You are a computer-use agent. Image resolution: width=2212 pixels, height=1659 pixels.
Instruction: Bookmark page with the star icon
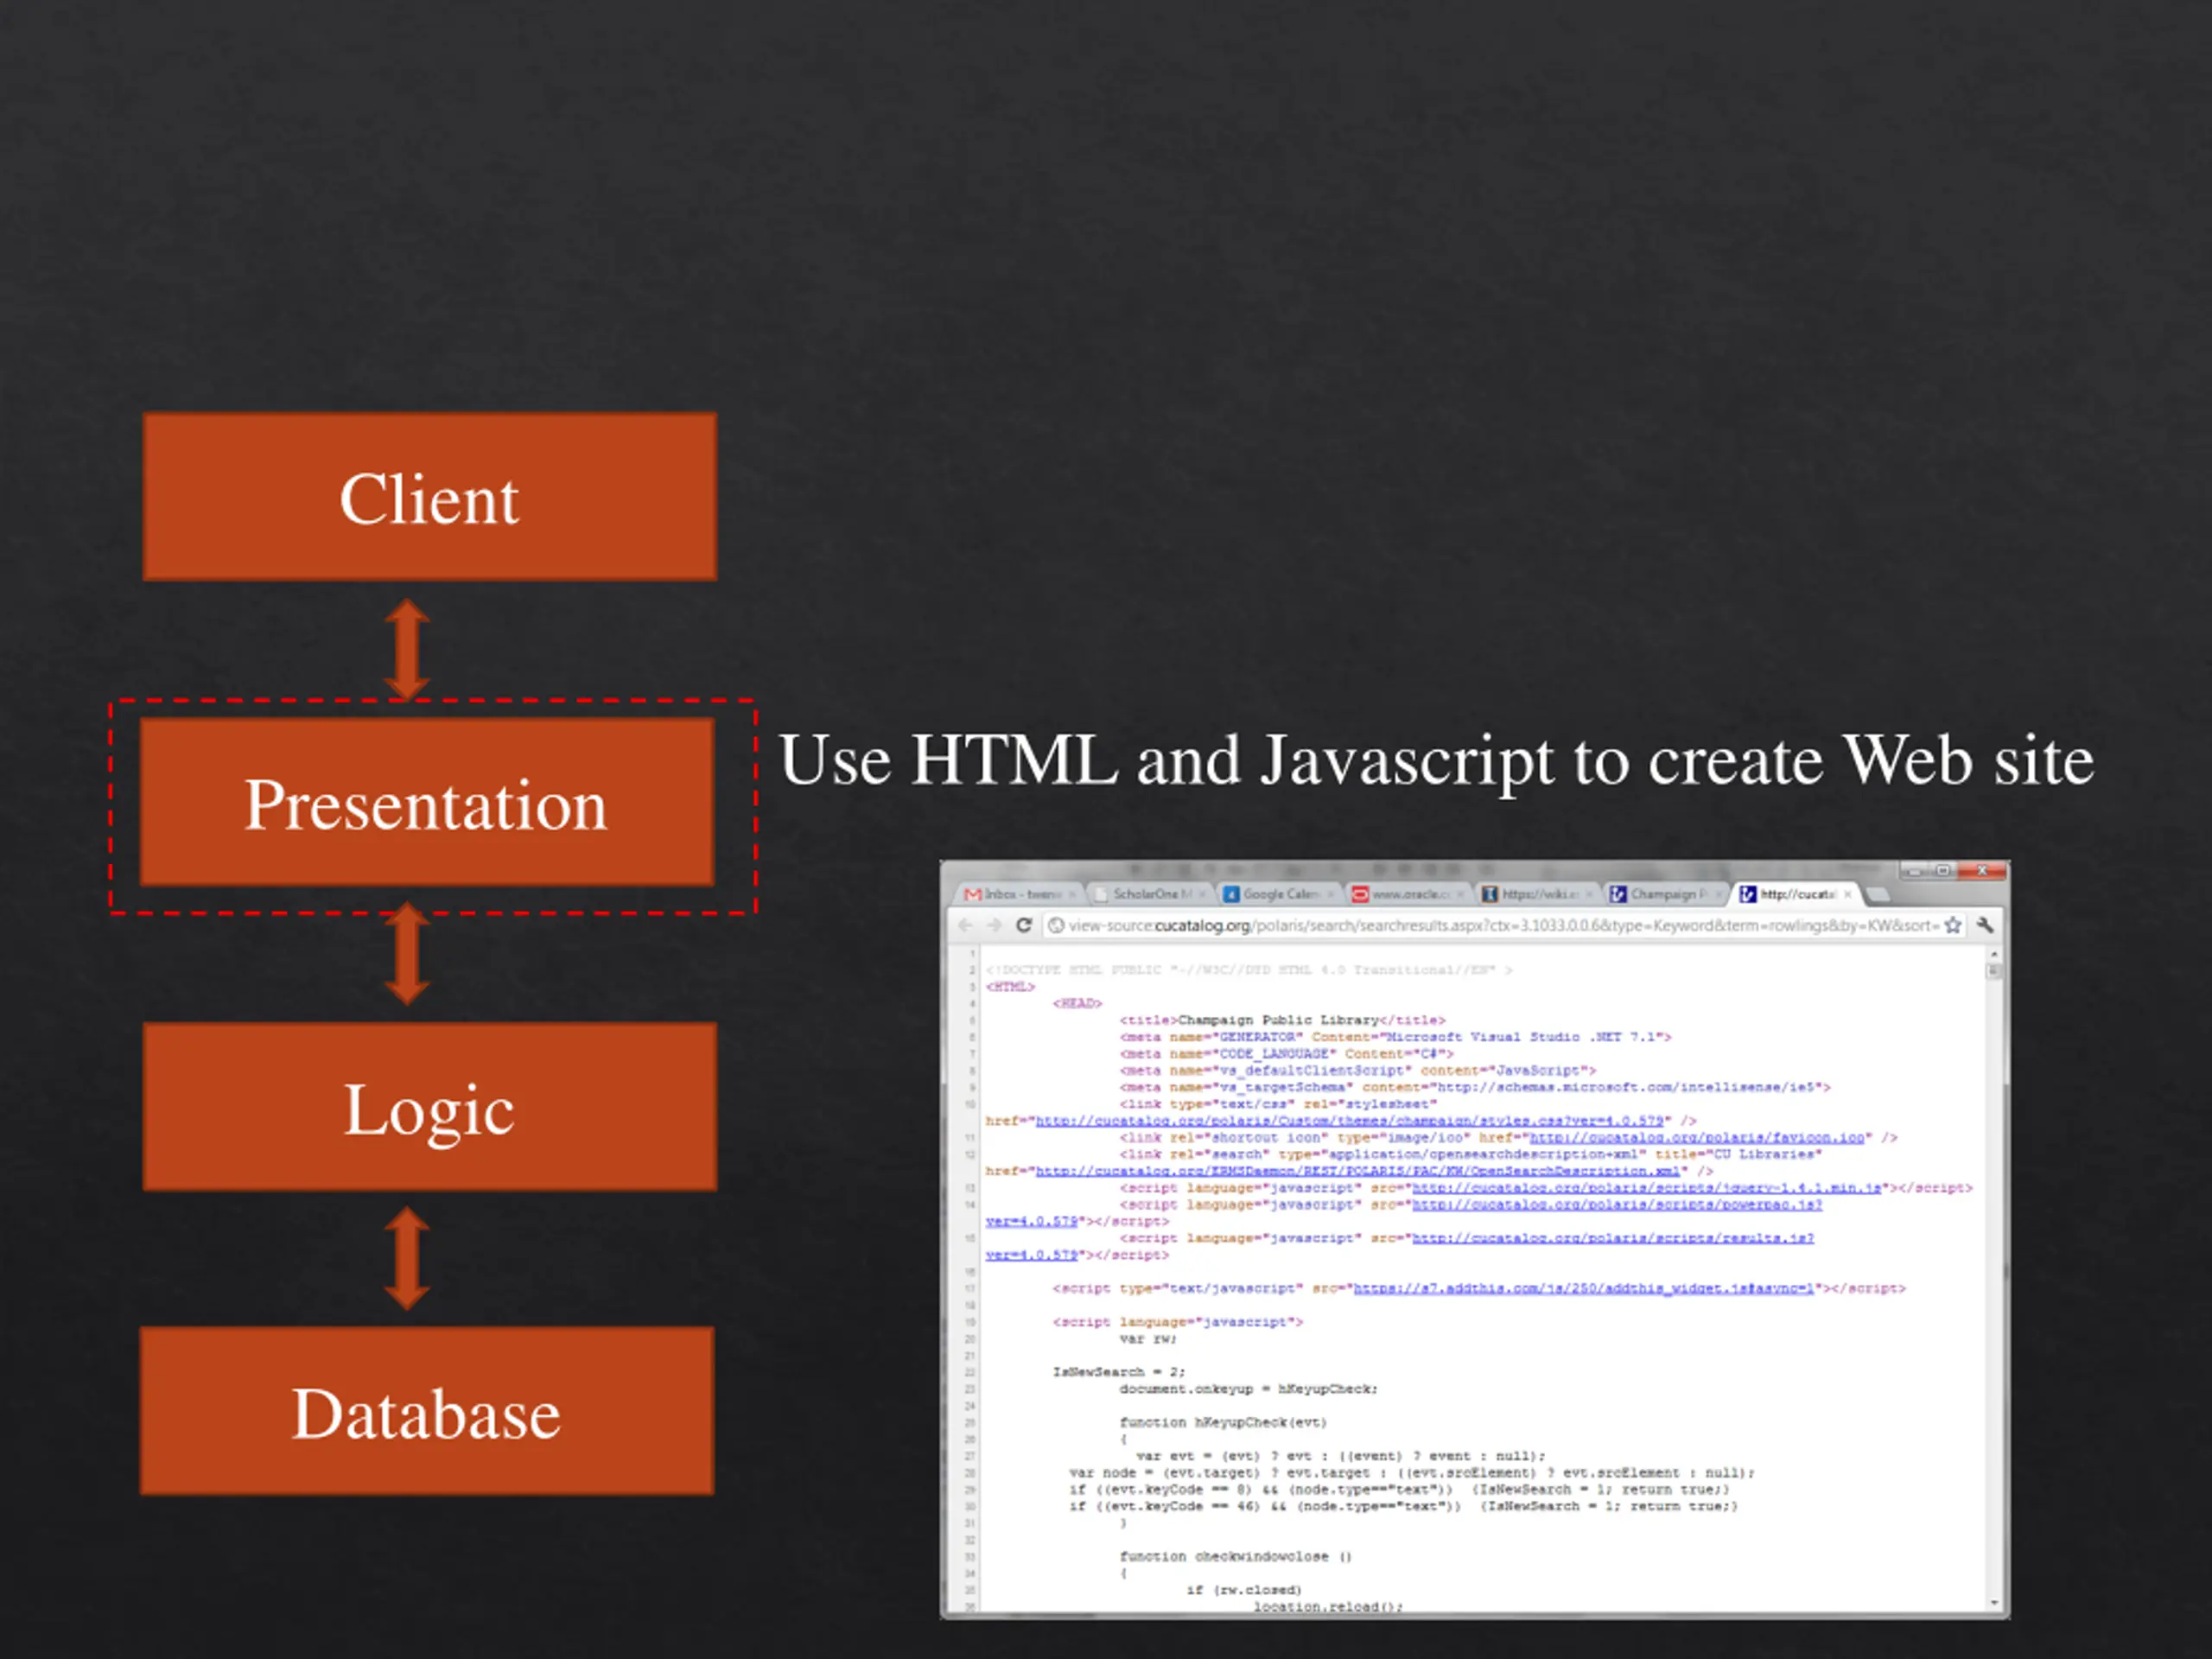pyautogui.click(x=1952, y=925)
